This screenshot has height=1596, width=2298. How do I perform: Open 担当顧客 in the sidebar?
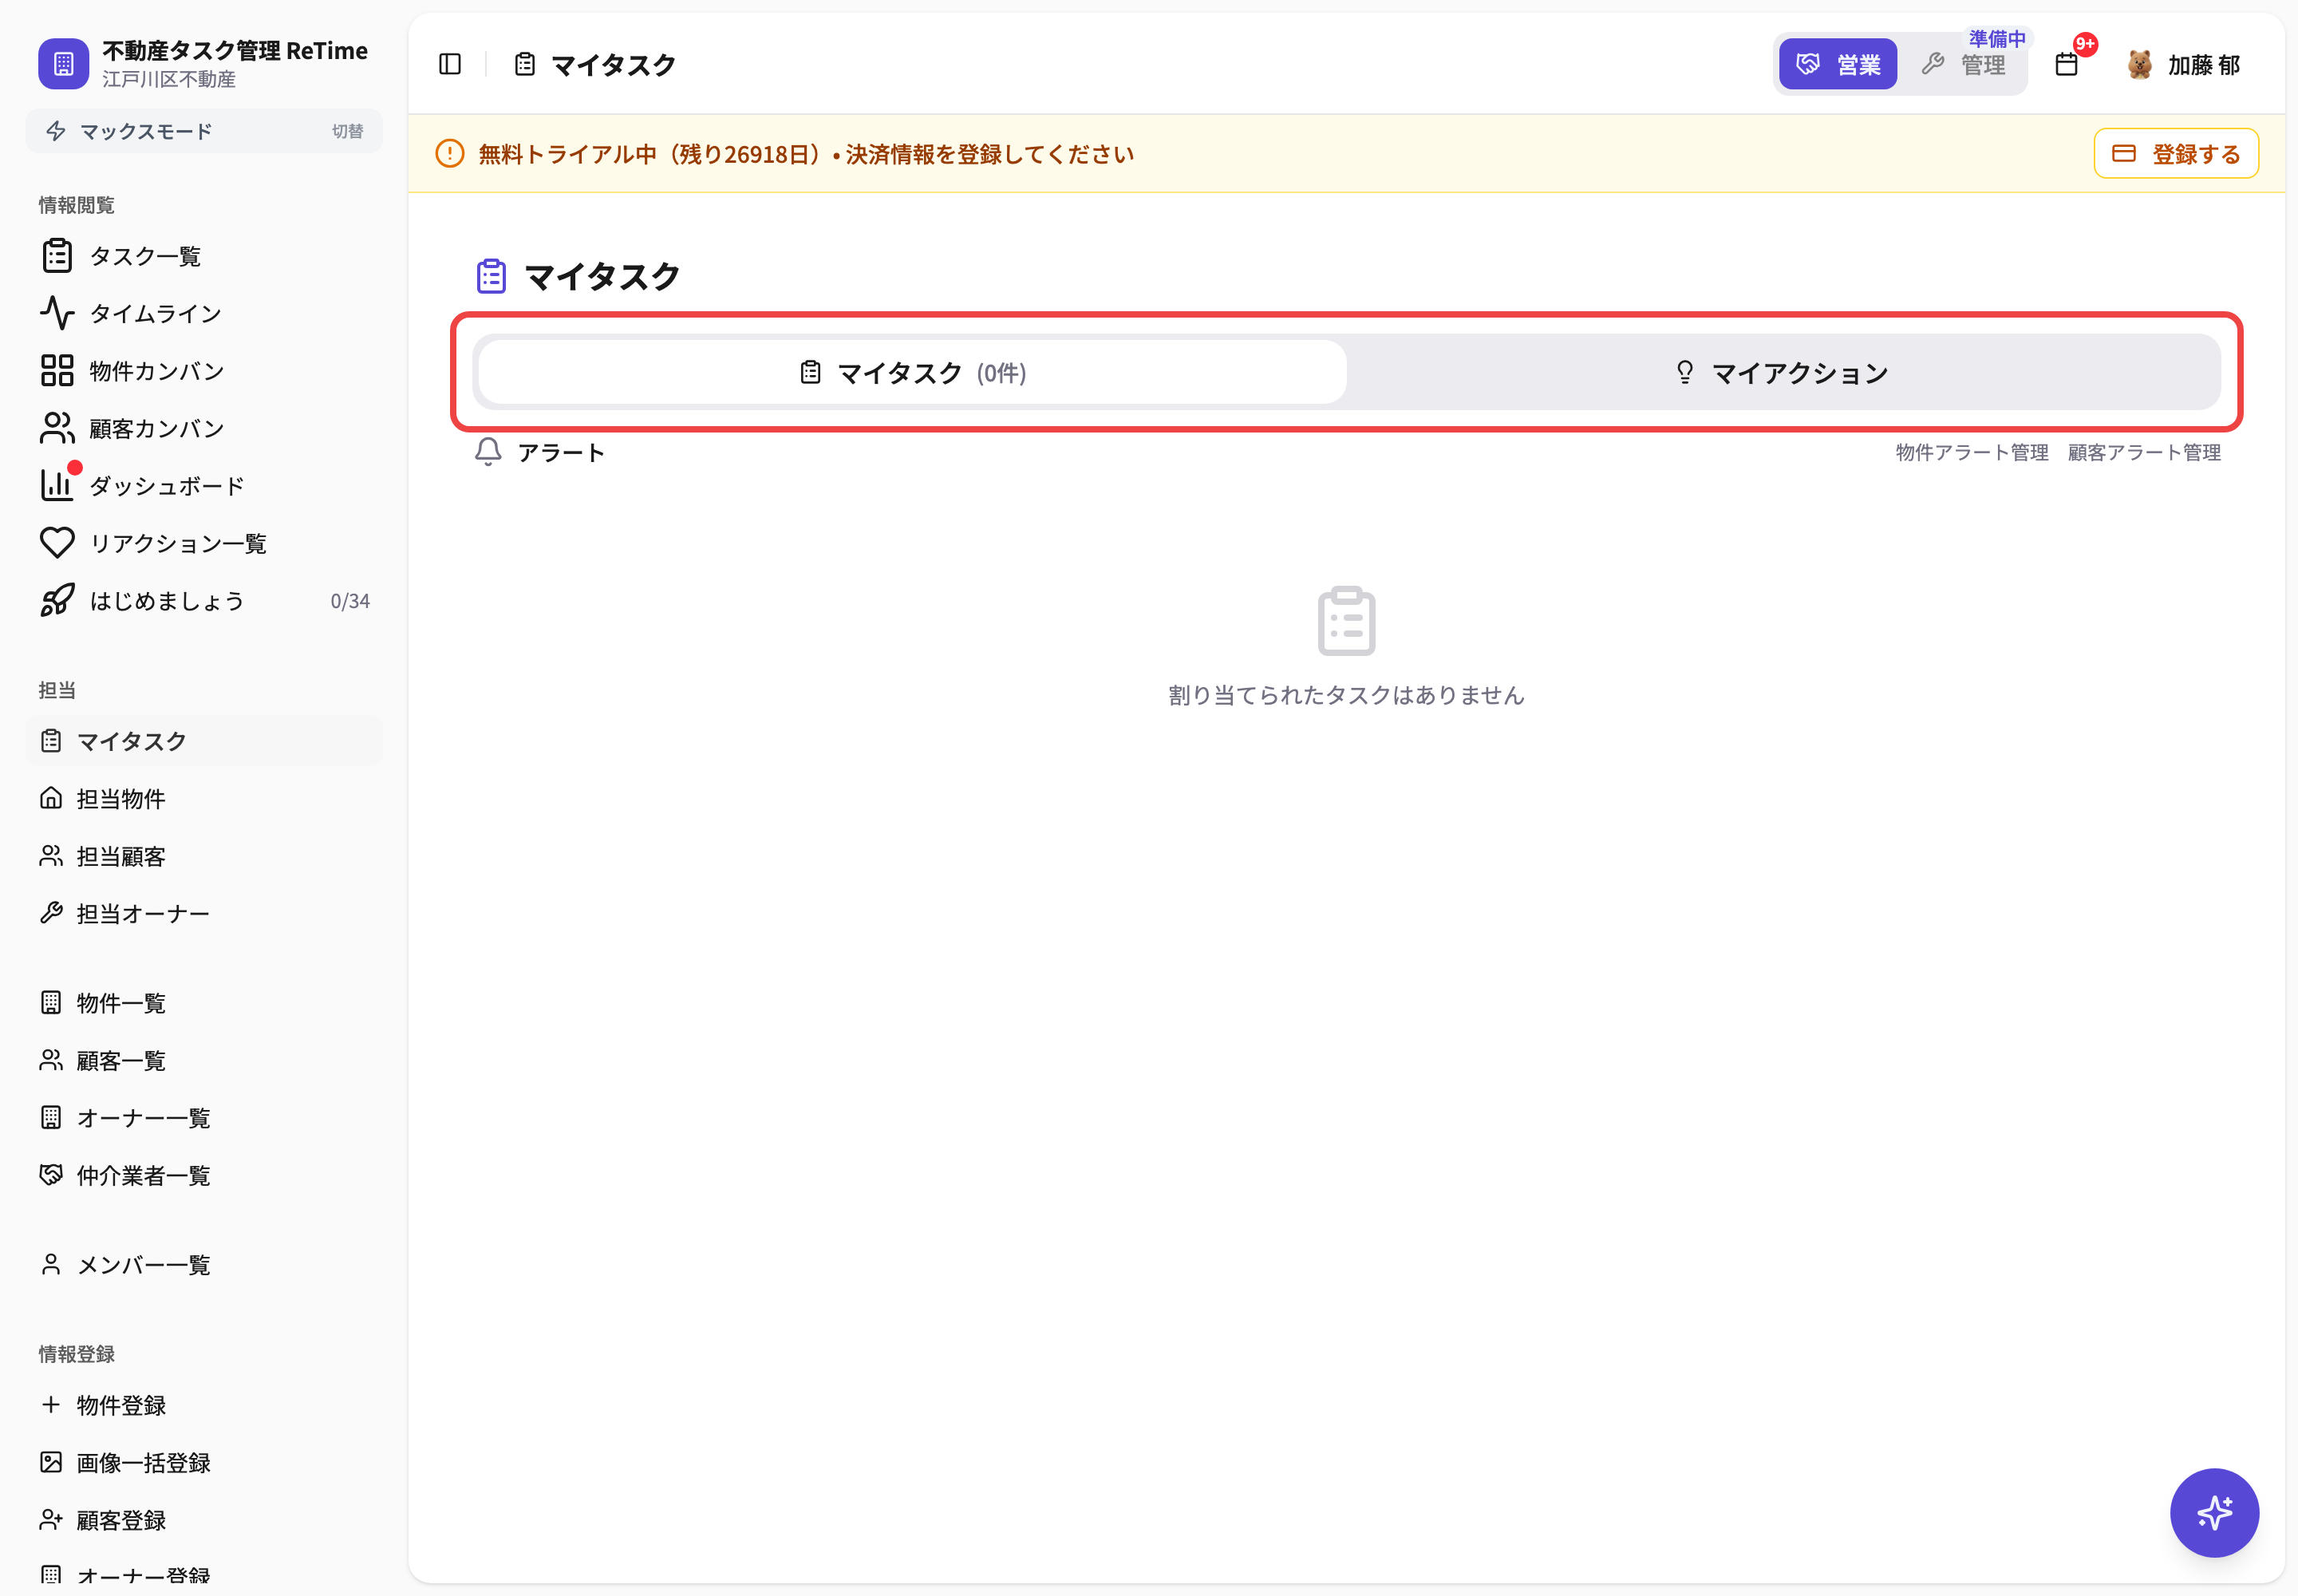coord(204,856)
